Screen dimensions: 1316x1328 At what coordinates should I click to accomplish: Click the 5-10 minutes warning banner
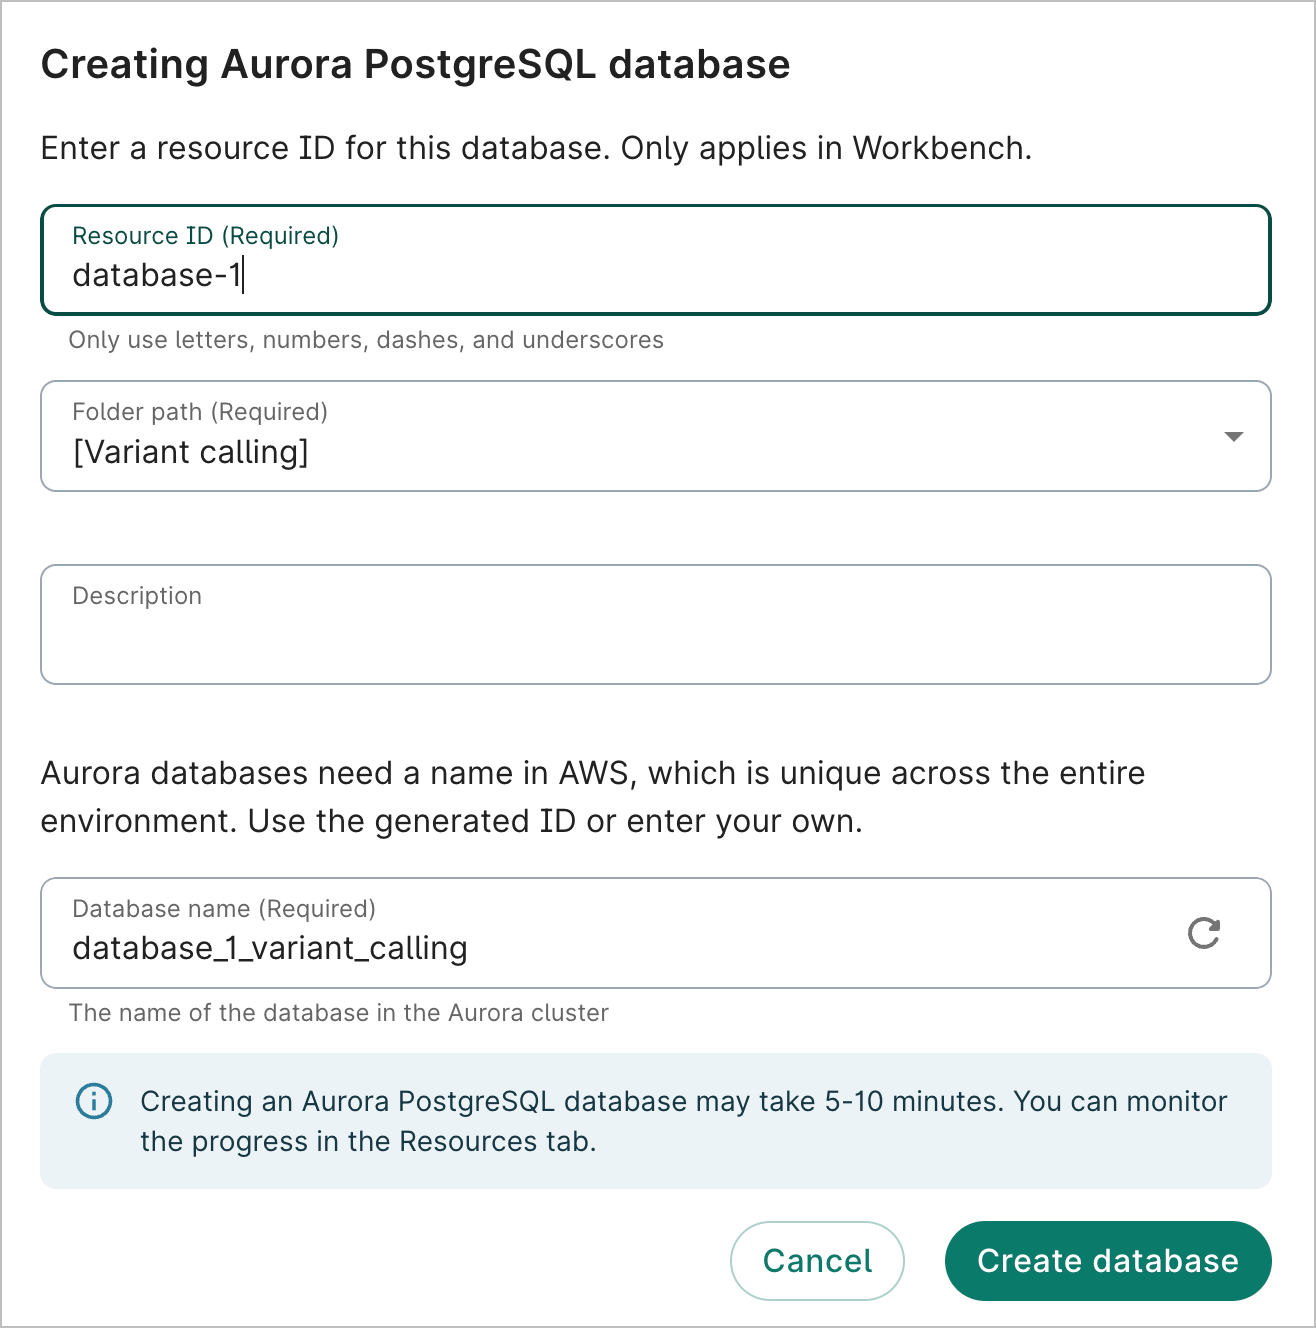click(655, 1120)
